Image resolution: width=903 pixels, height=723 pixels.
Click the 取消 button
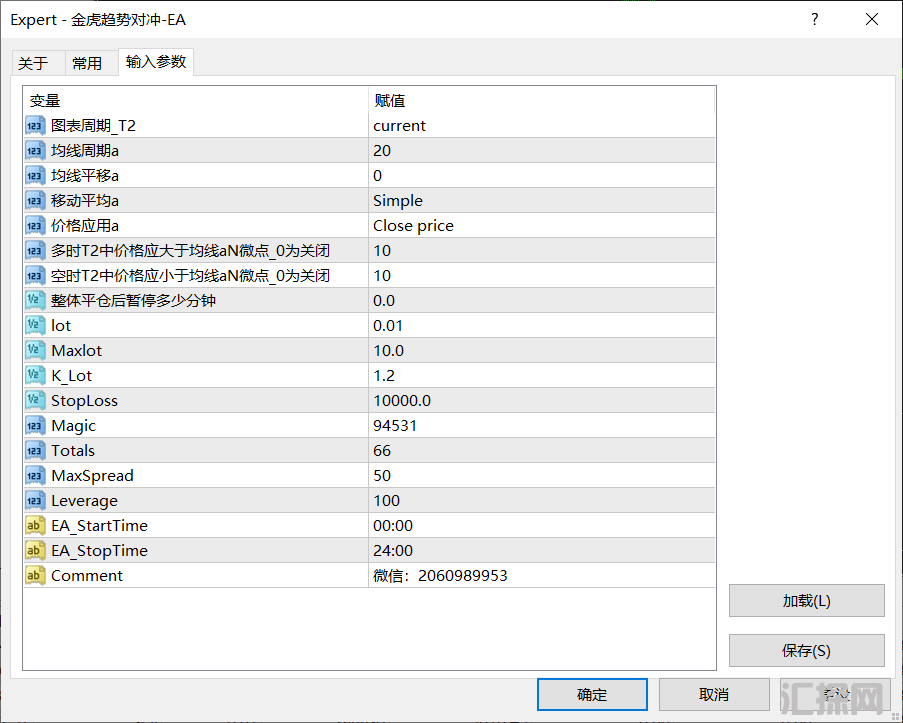(714, 694)
